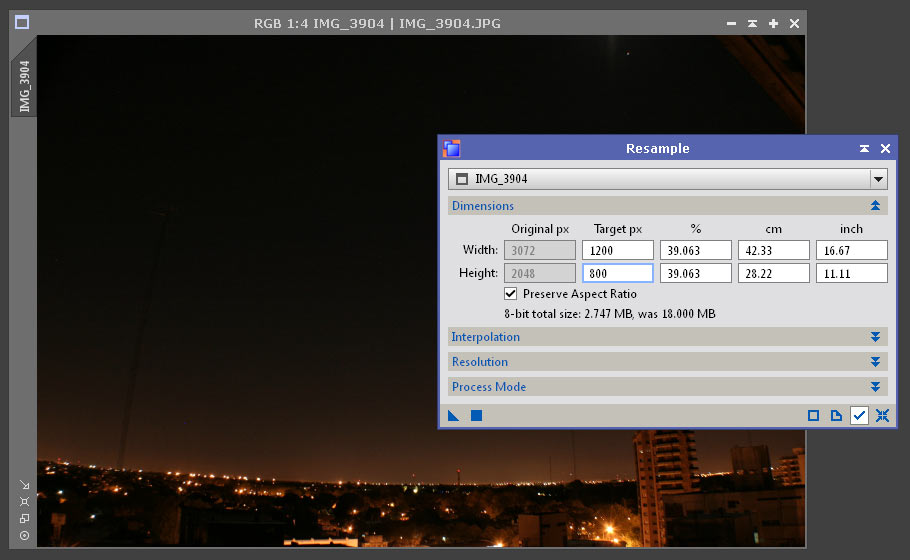The image size is (910, 560).
Task: Click the Track View checkmark icon
Action: [x=859, y=416]
